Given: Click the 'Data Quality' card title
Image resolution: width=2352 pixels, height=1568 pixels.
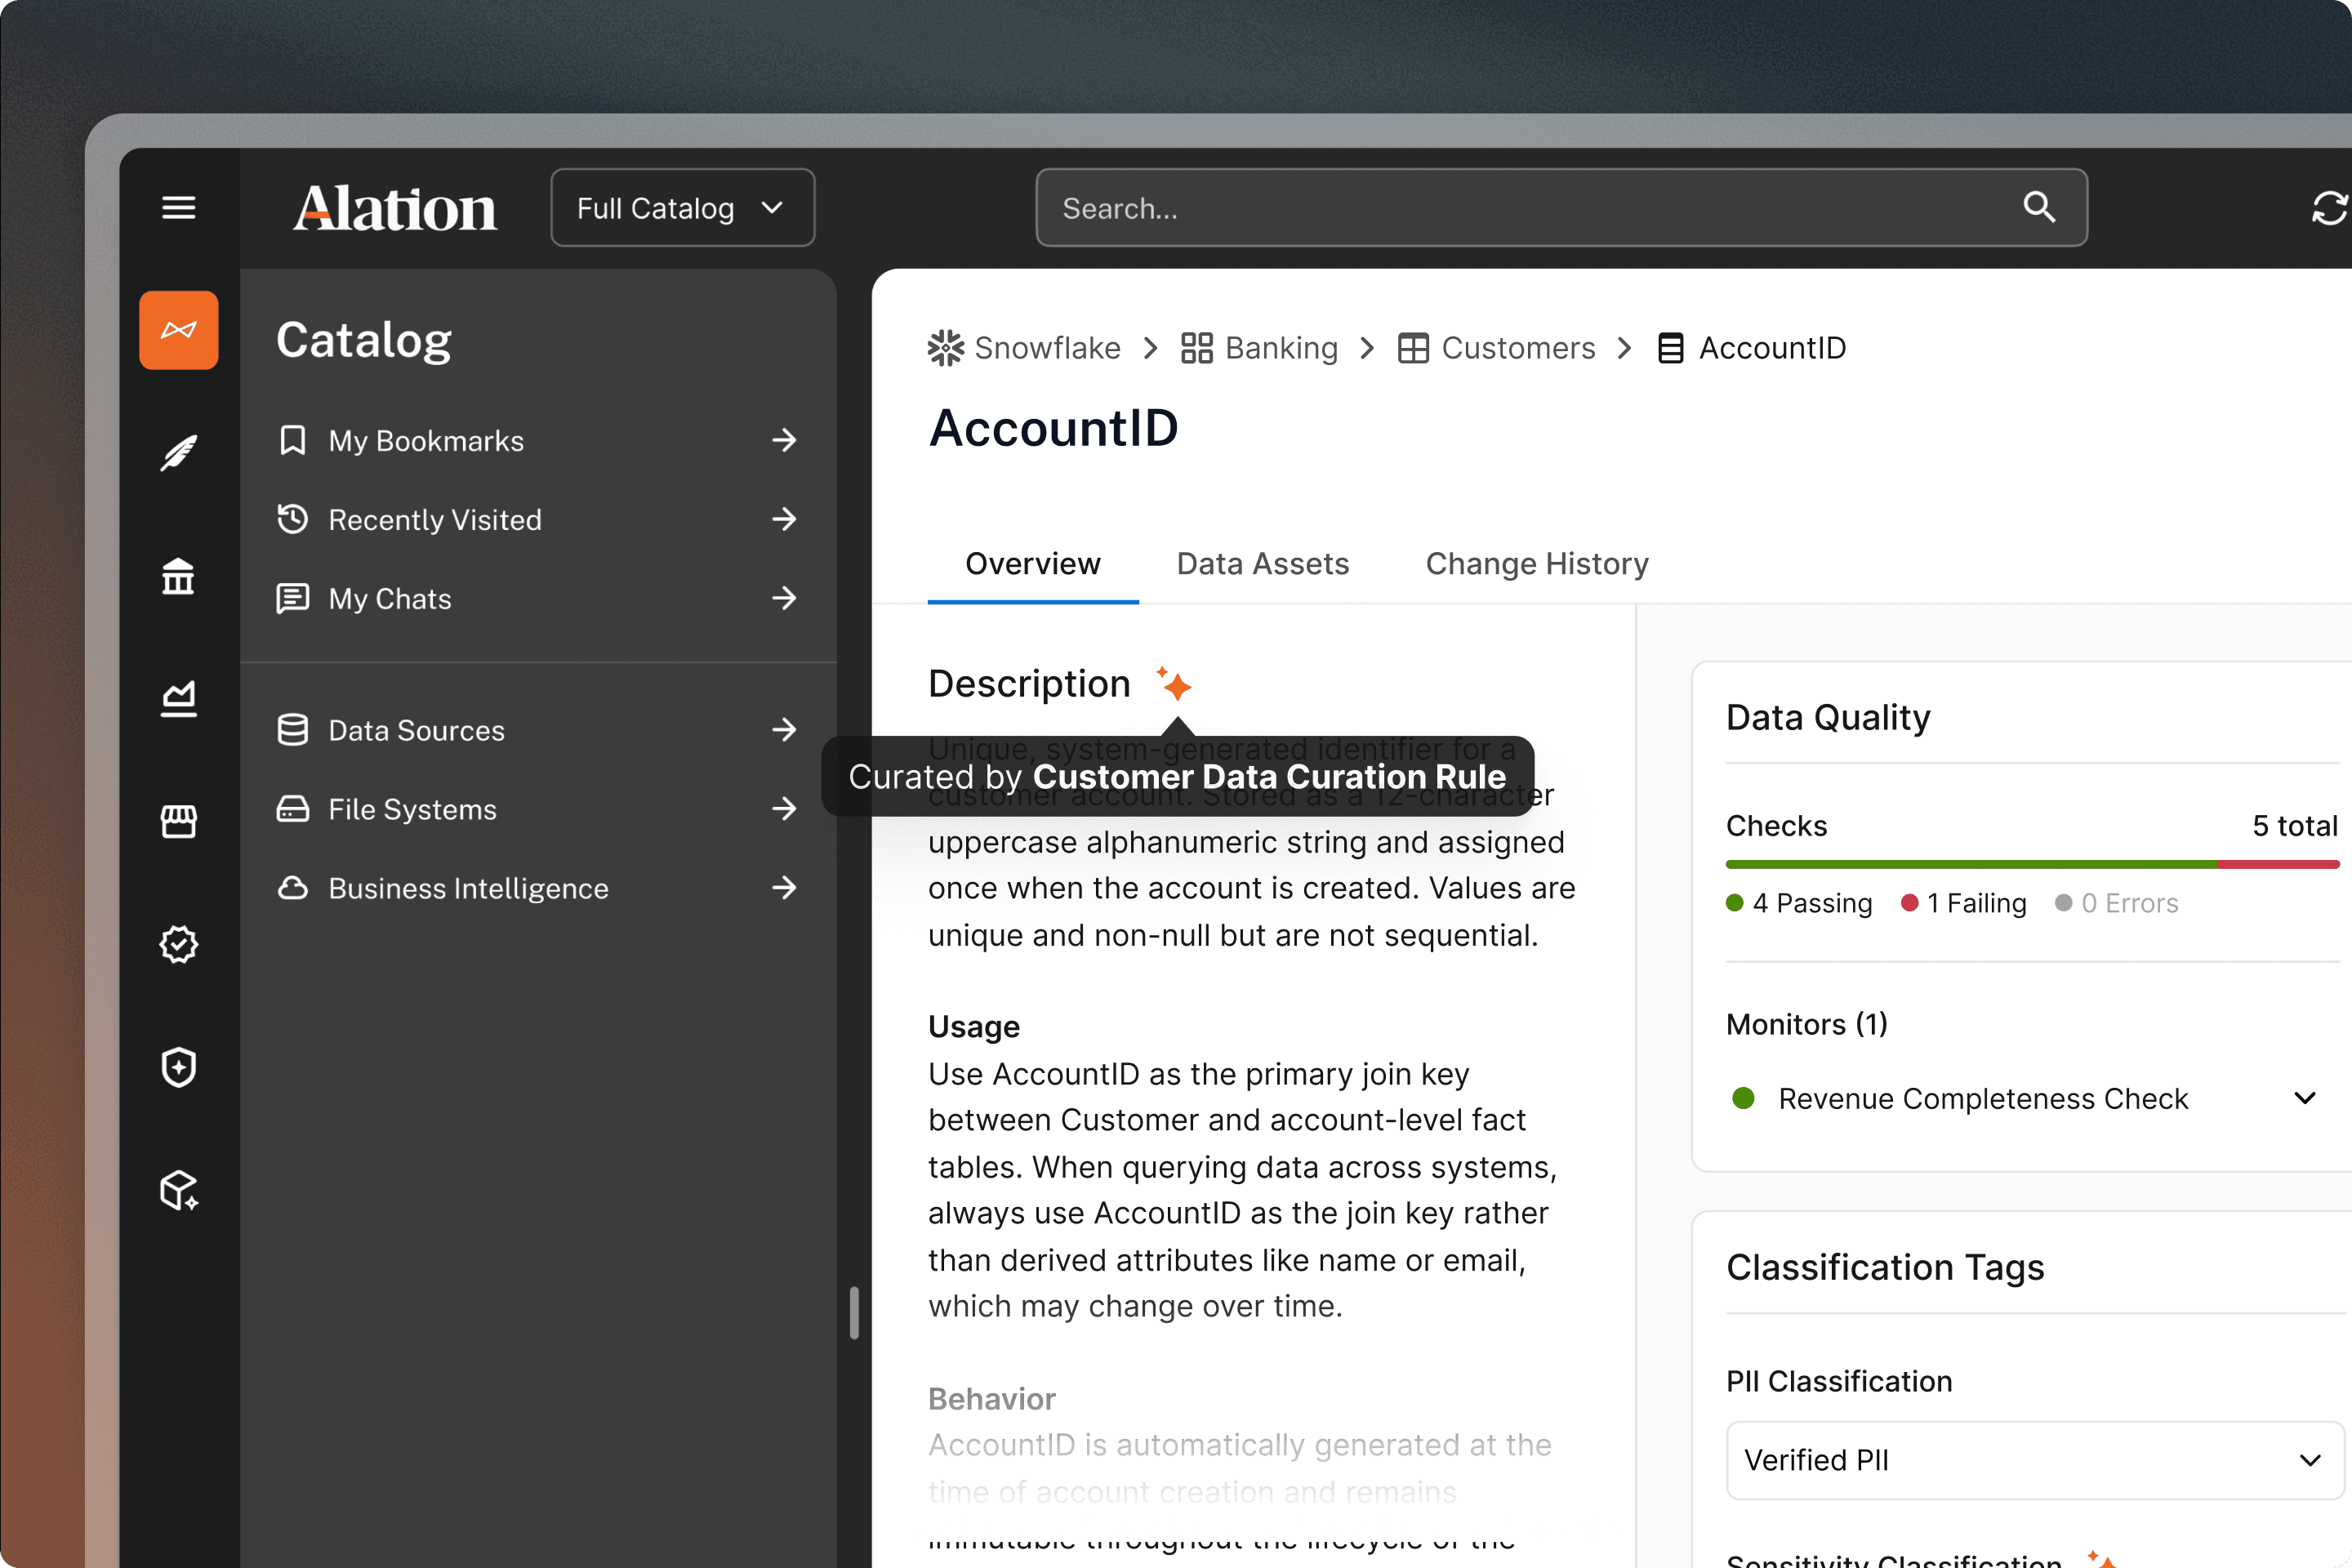Looking at the screenshot, I should click(x=1828, y=717).
